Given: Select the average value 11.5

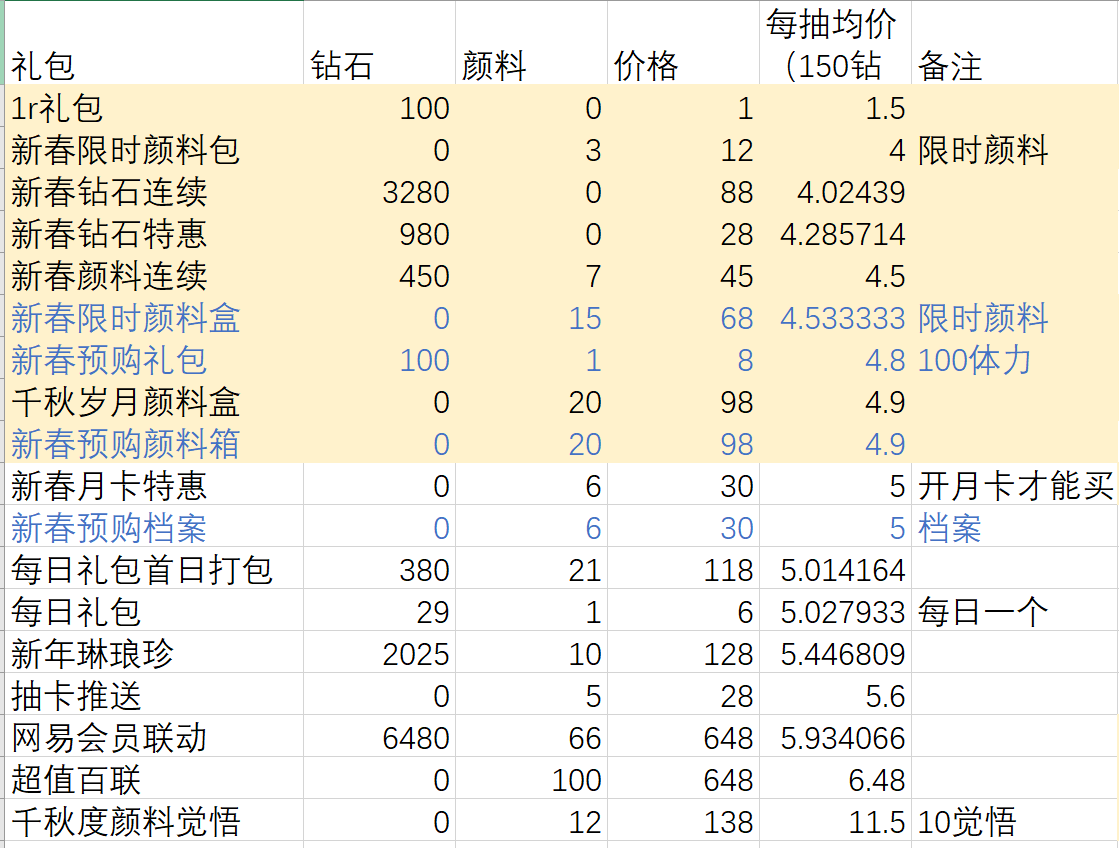Looking at the screenshot, I should 877,823.
